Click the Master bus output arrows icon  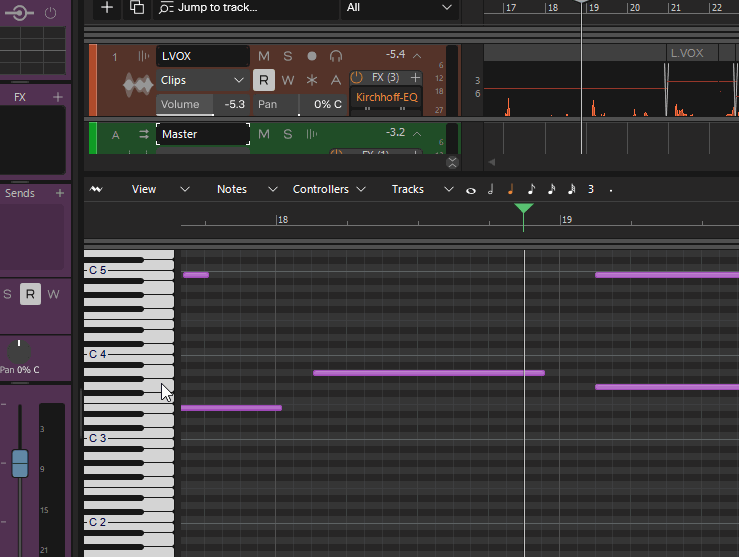coord(144,135)
